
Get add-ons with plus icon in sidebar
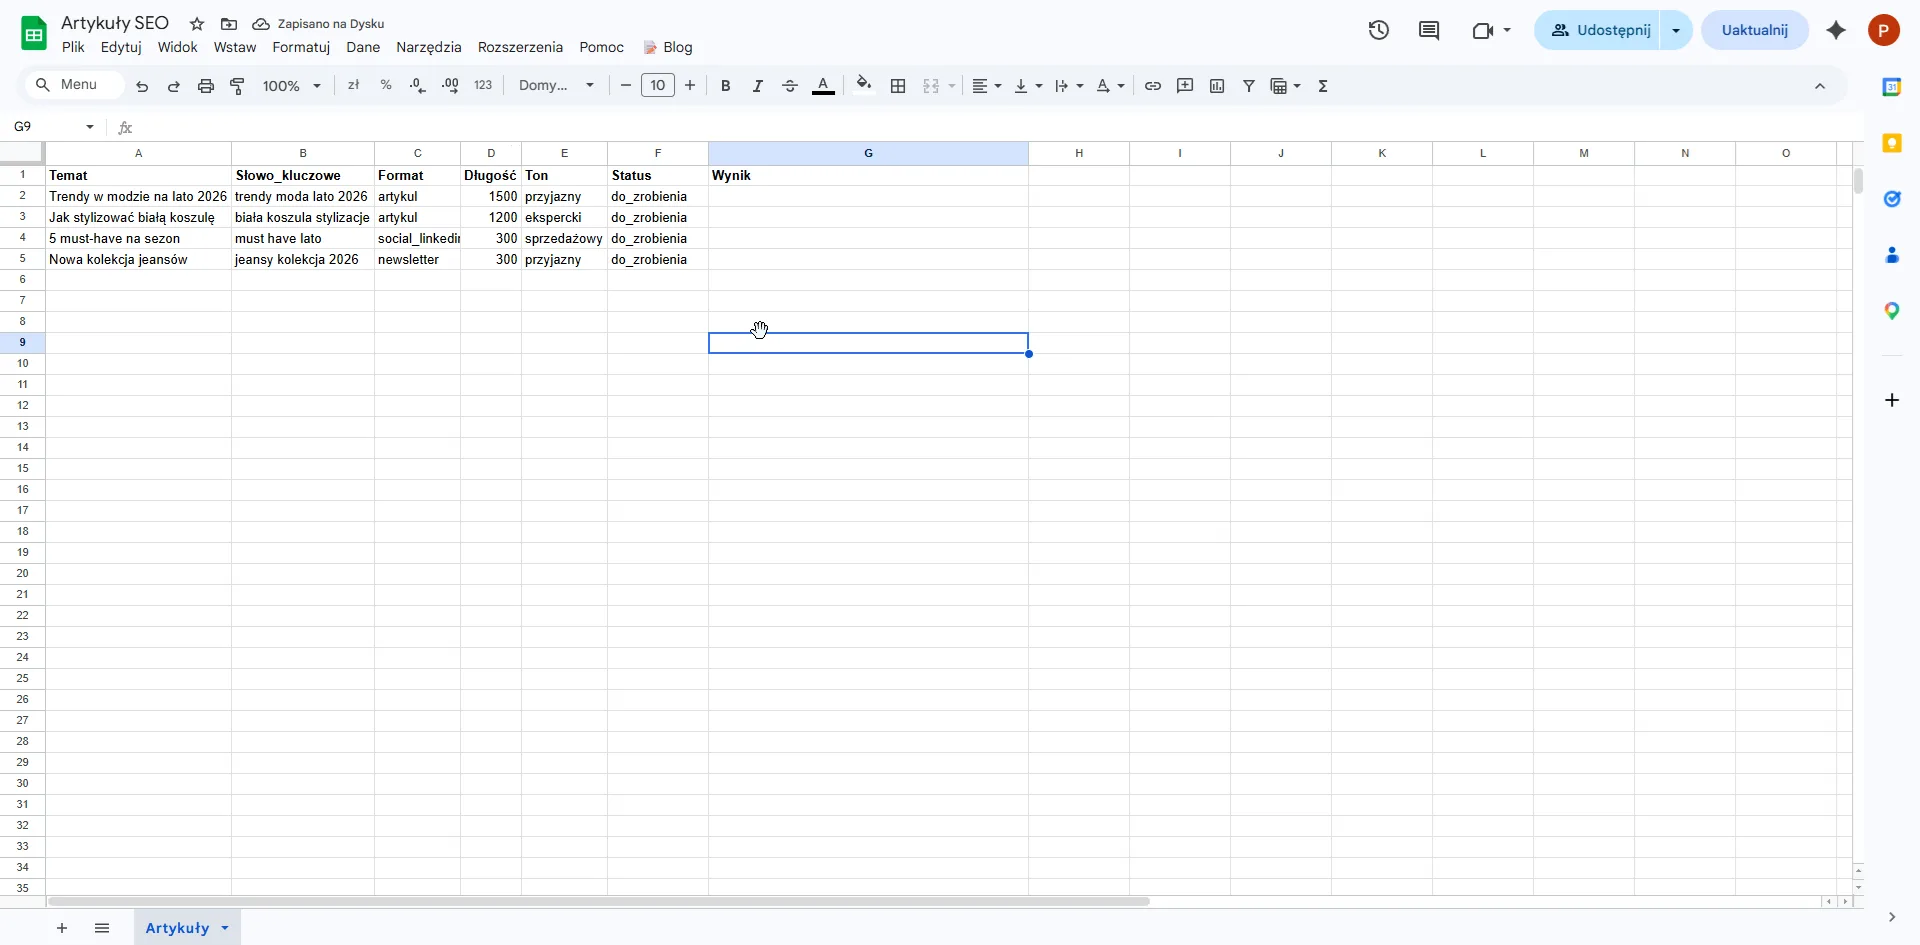pyautogui.click(x=1892, y=400)
